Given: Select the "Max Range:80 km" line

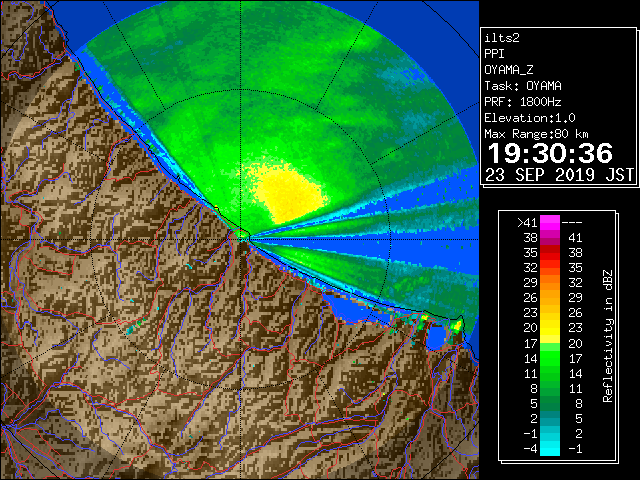Looking at the screenshot, I should click(x=536, y=134).
